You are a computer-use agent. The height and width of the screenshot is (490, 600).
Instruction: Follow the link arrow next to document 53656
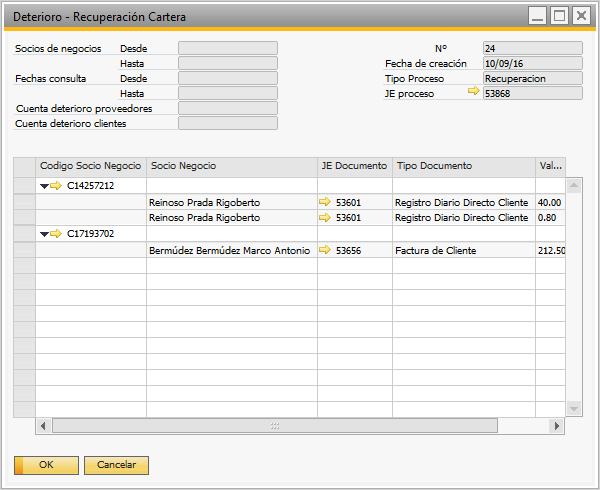(x=324, y=250)
